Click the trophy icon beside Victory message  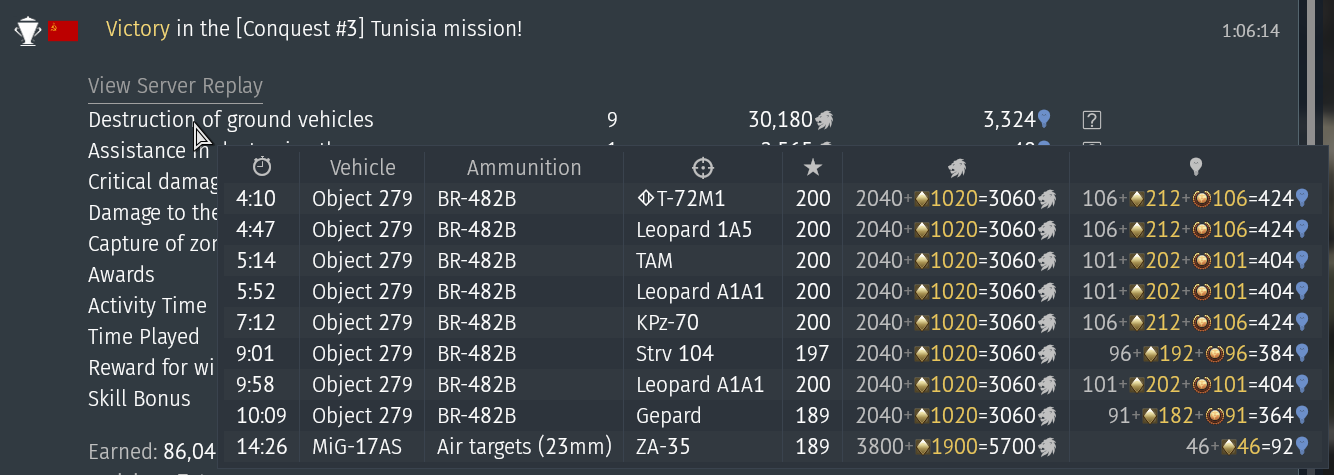coord(26,31)
